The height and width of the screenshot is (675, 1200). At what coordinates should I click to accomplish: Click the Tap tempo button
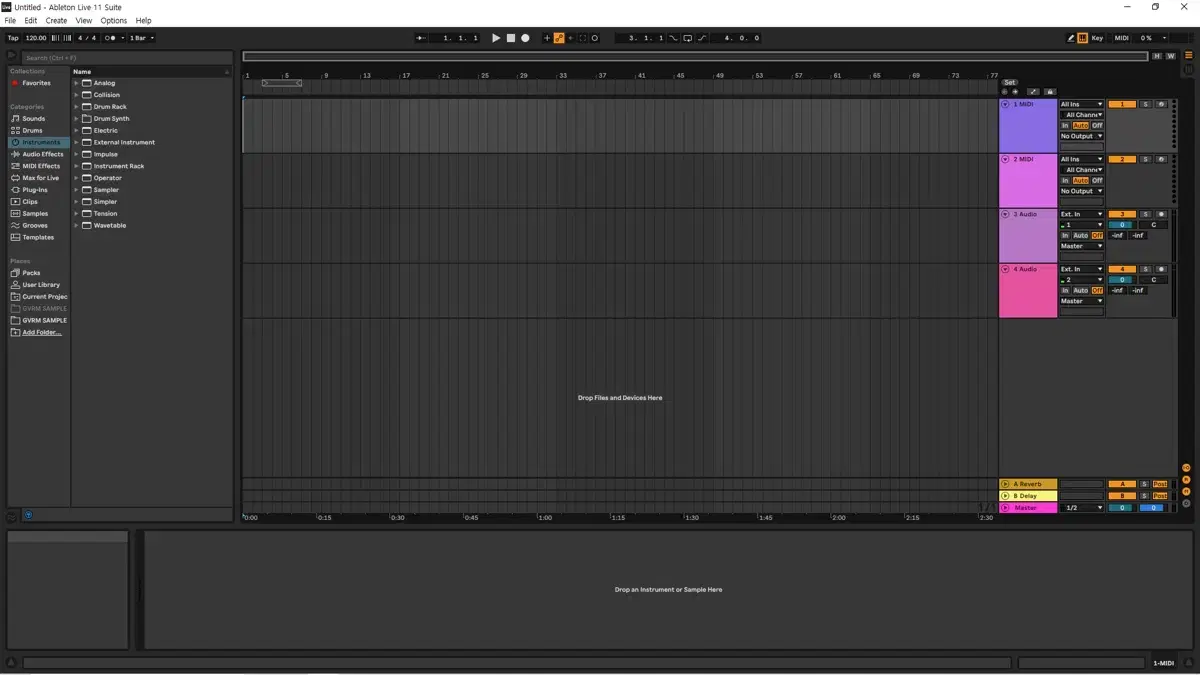13,38
